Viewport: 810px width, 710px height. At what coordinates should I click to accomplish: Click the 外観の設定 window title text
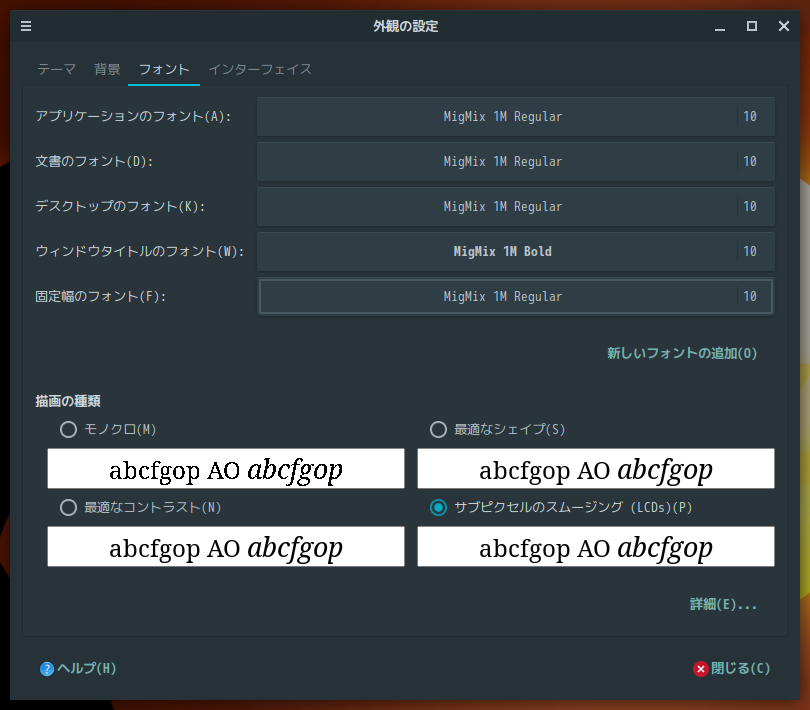[x=406, y=26]
